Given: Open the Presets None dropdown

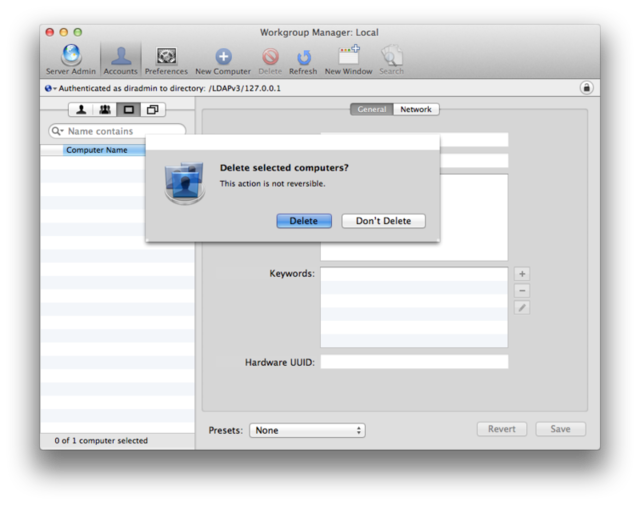Looking at the screenshot, I should tap(307, 430).
